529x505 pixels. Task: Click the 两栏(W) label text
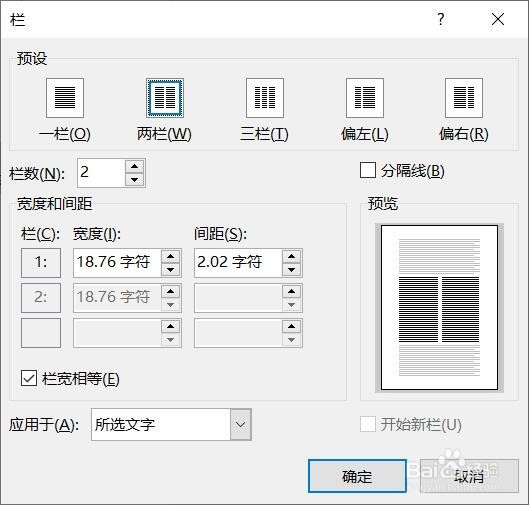pos(164,134)
